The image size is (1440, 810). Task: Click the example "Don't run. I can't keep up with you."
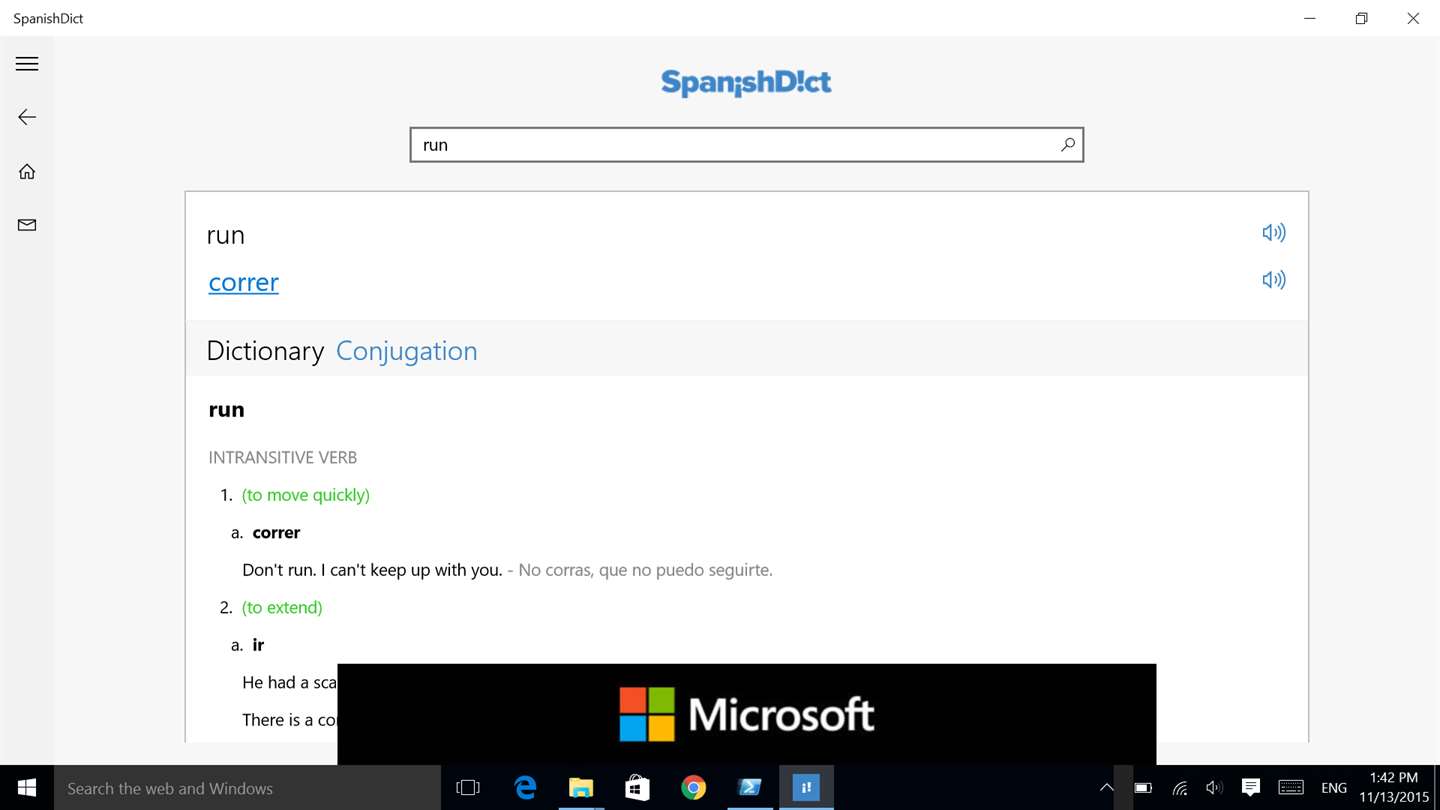372,570
